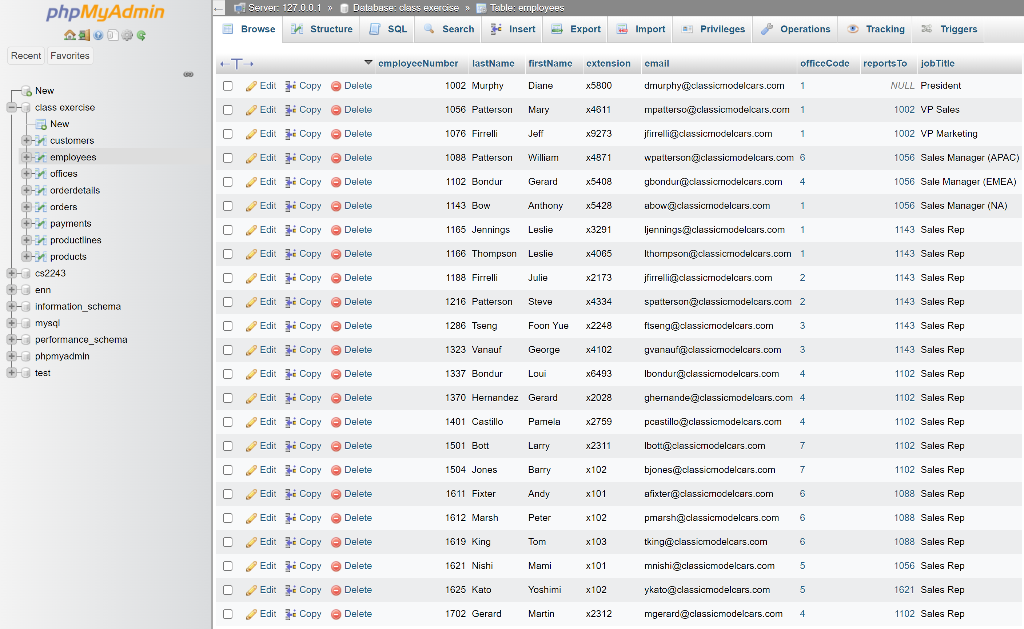Viewport: 1024px width, 629px height.
Task: Delete the row for employee 1619 King
Action: (351, 541)
